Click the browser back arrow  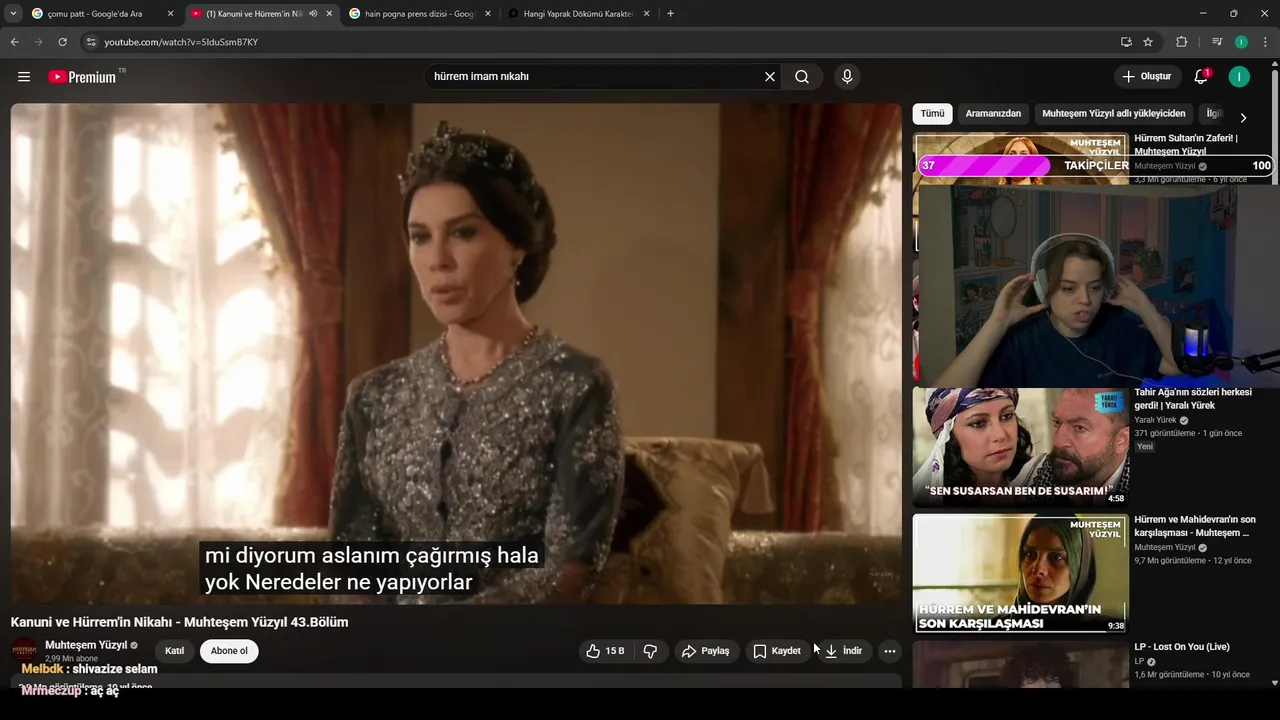(14, 42)
